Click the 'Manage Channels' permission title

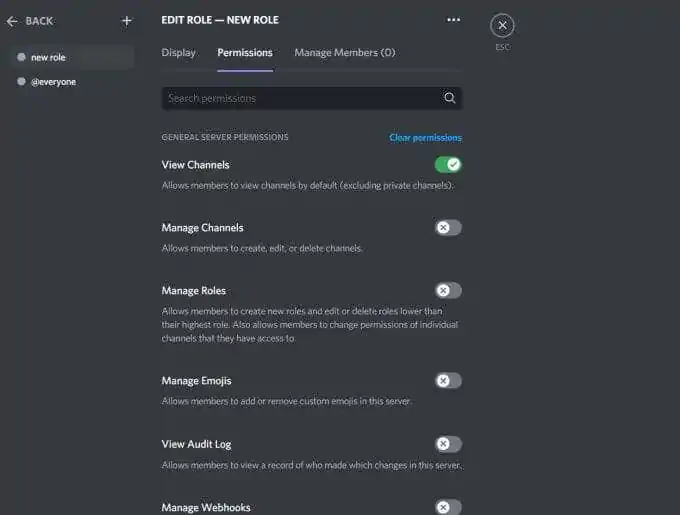point(203,228)
